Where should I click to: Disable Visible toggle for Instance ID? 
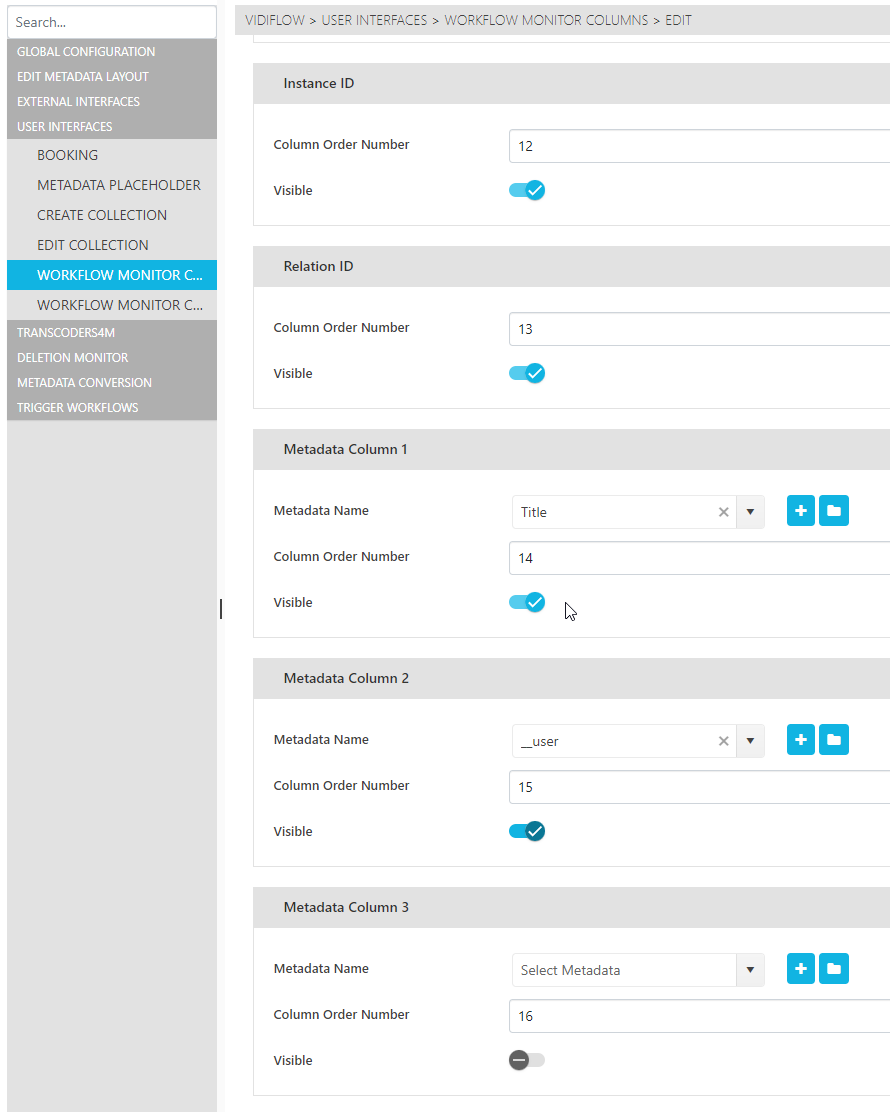coord(527,190)
